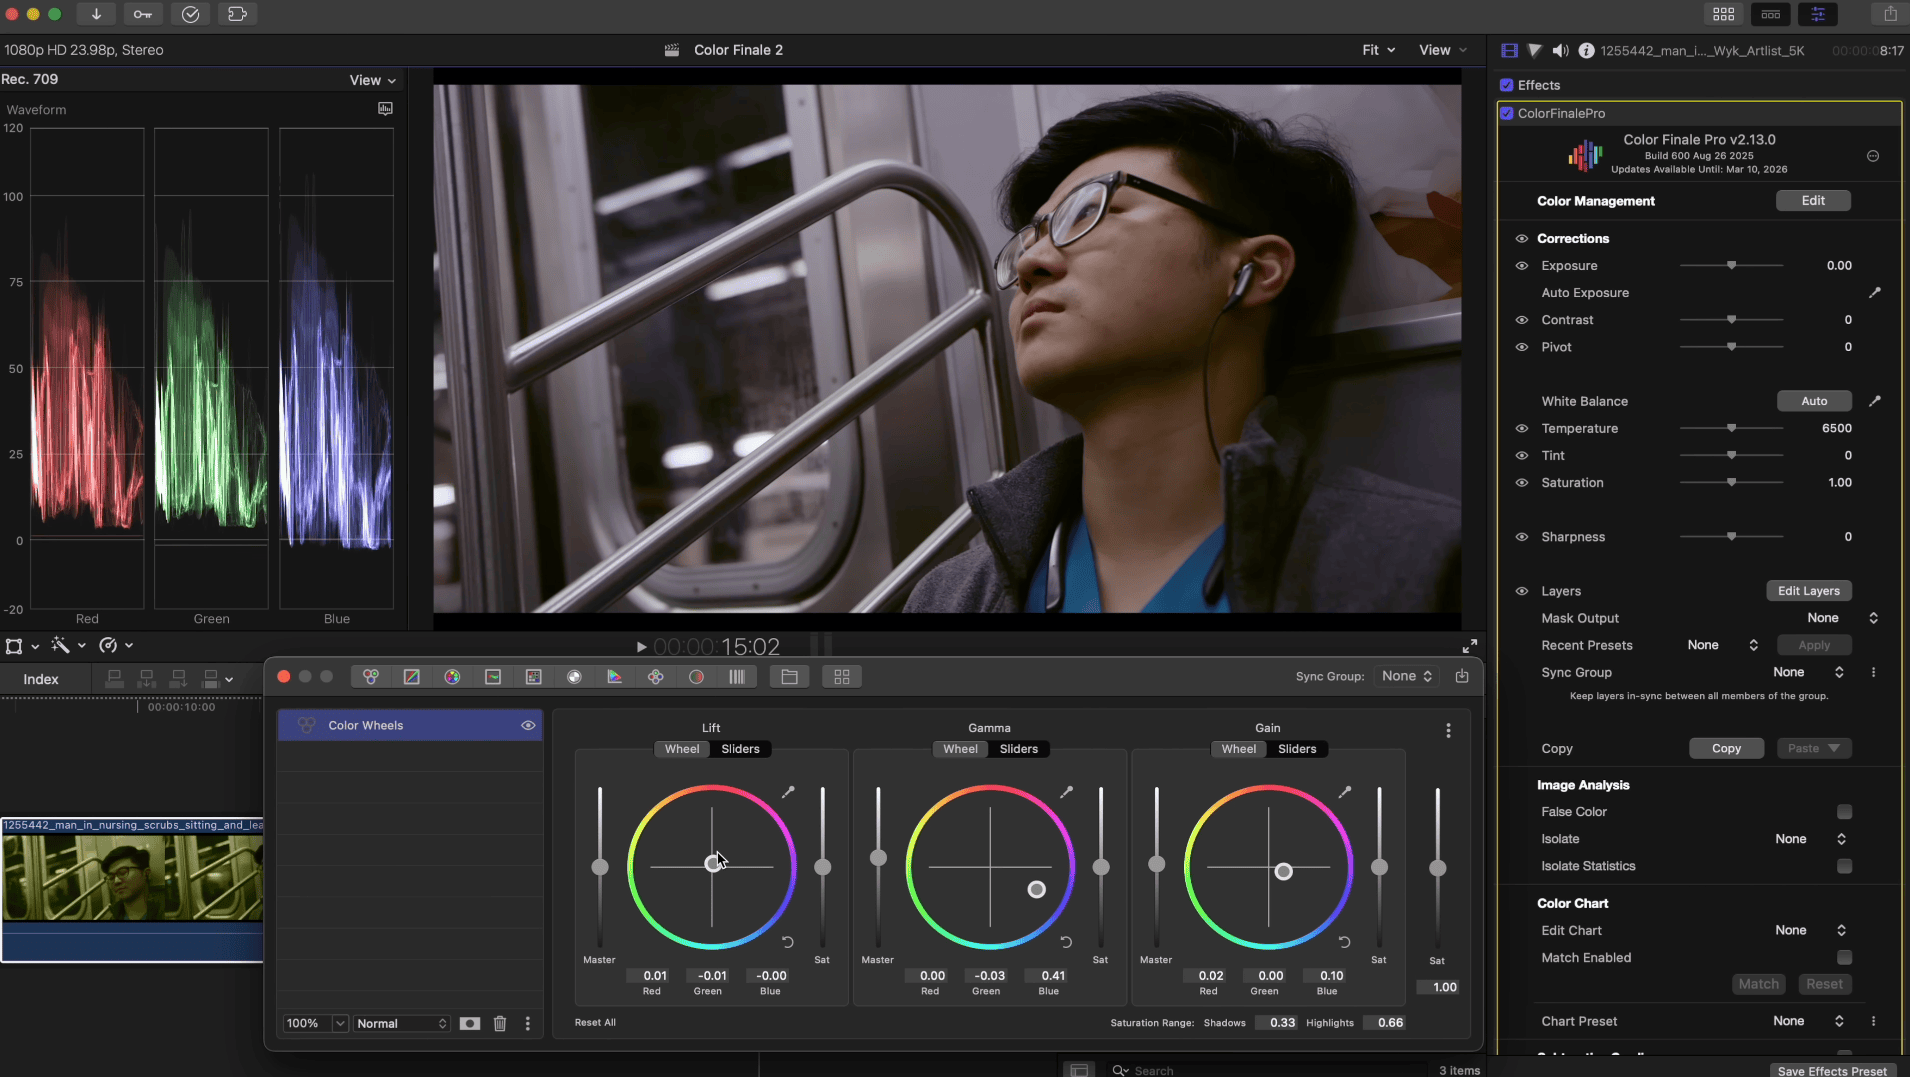Screen dimensions: 1910x1077
Task: Open the keyword editor key icon
Action: point(143,14)
